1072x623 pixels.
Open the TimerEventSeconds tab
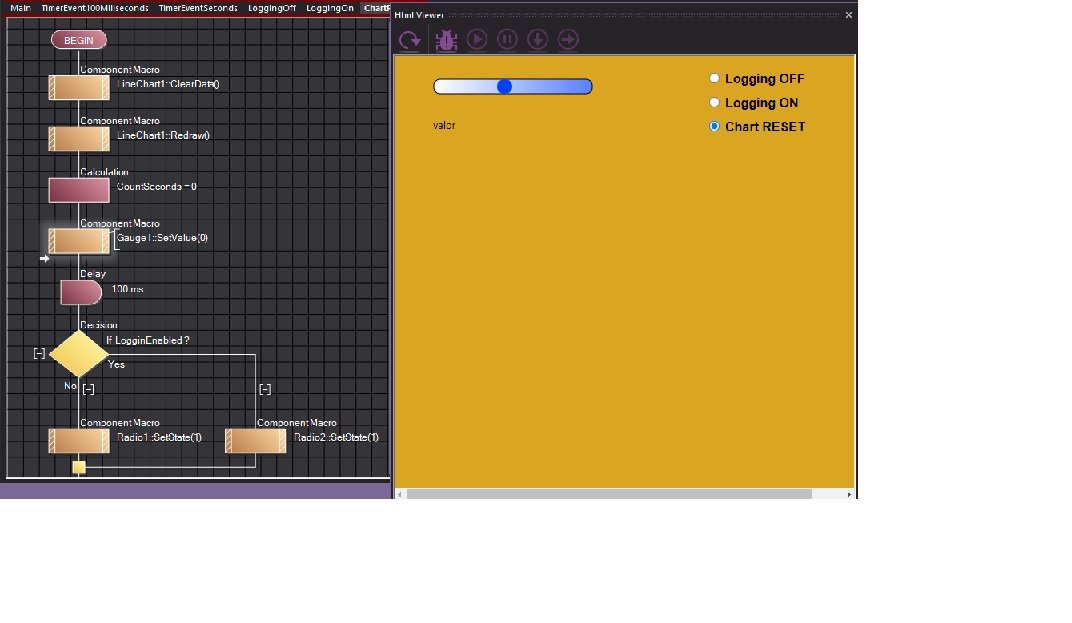pyautogui.click(x=198, y=8)
